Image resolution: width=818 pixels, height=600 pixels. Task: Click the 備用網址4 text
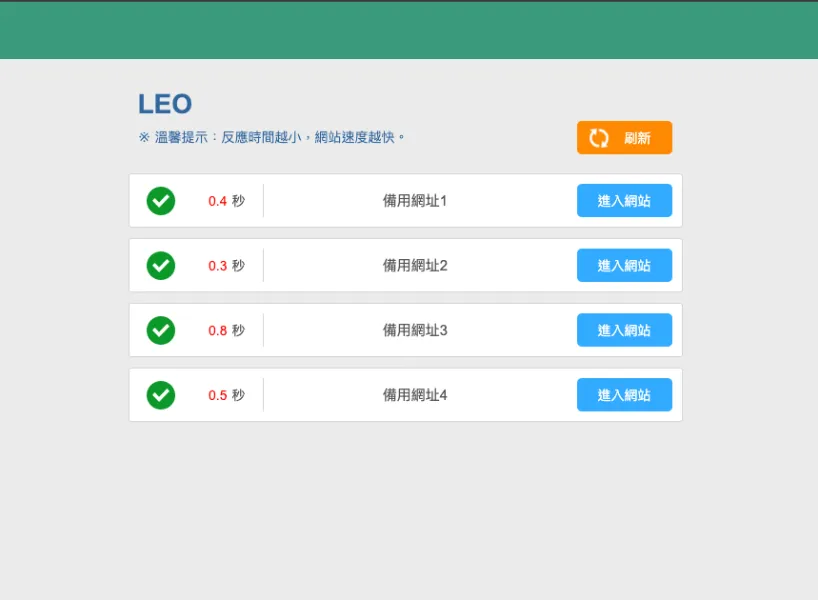coord(415,395)
